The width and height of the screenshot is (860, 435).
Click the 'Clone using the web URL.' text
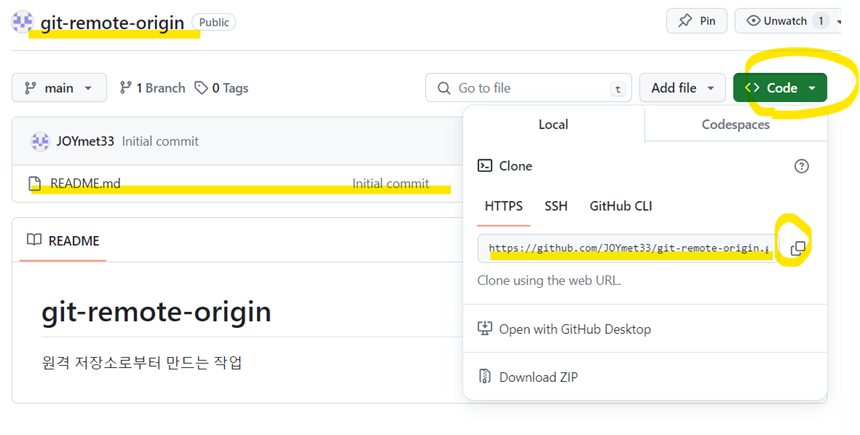[x=549, y=280]
